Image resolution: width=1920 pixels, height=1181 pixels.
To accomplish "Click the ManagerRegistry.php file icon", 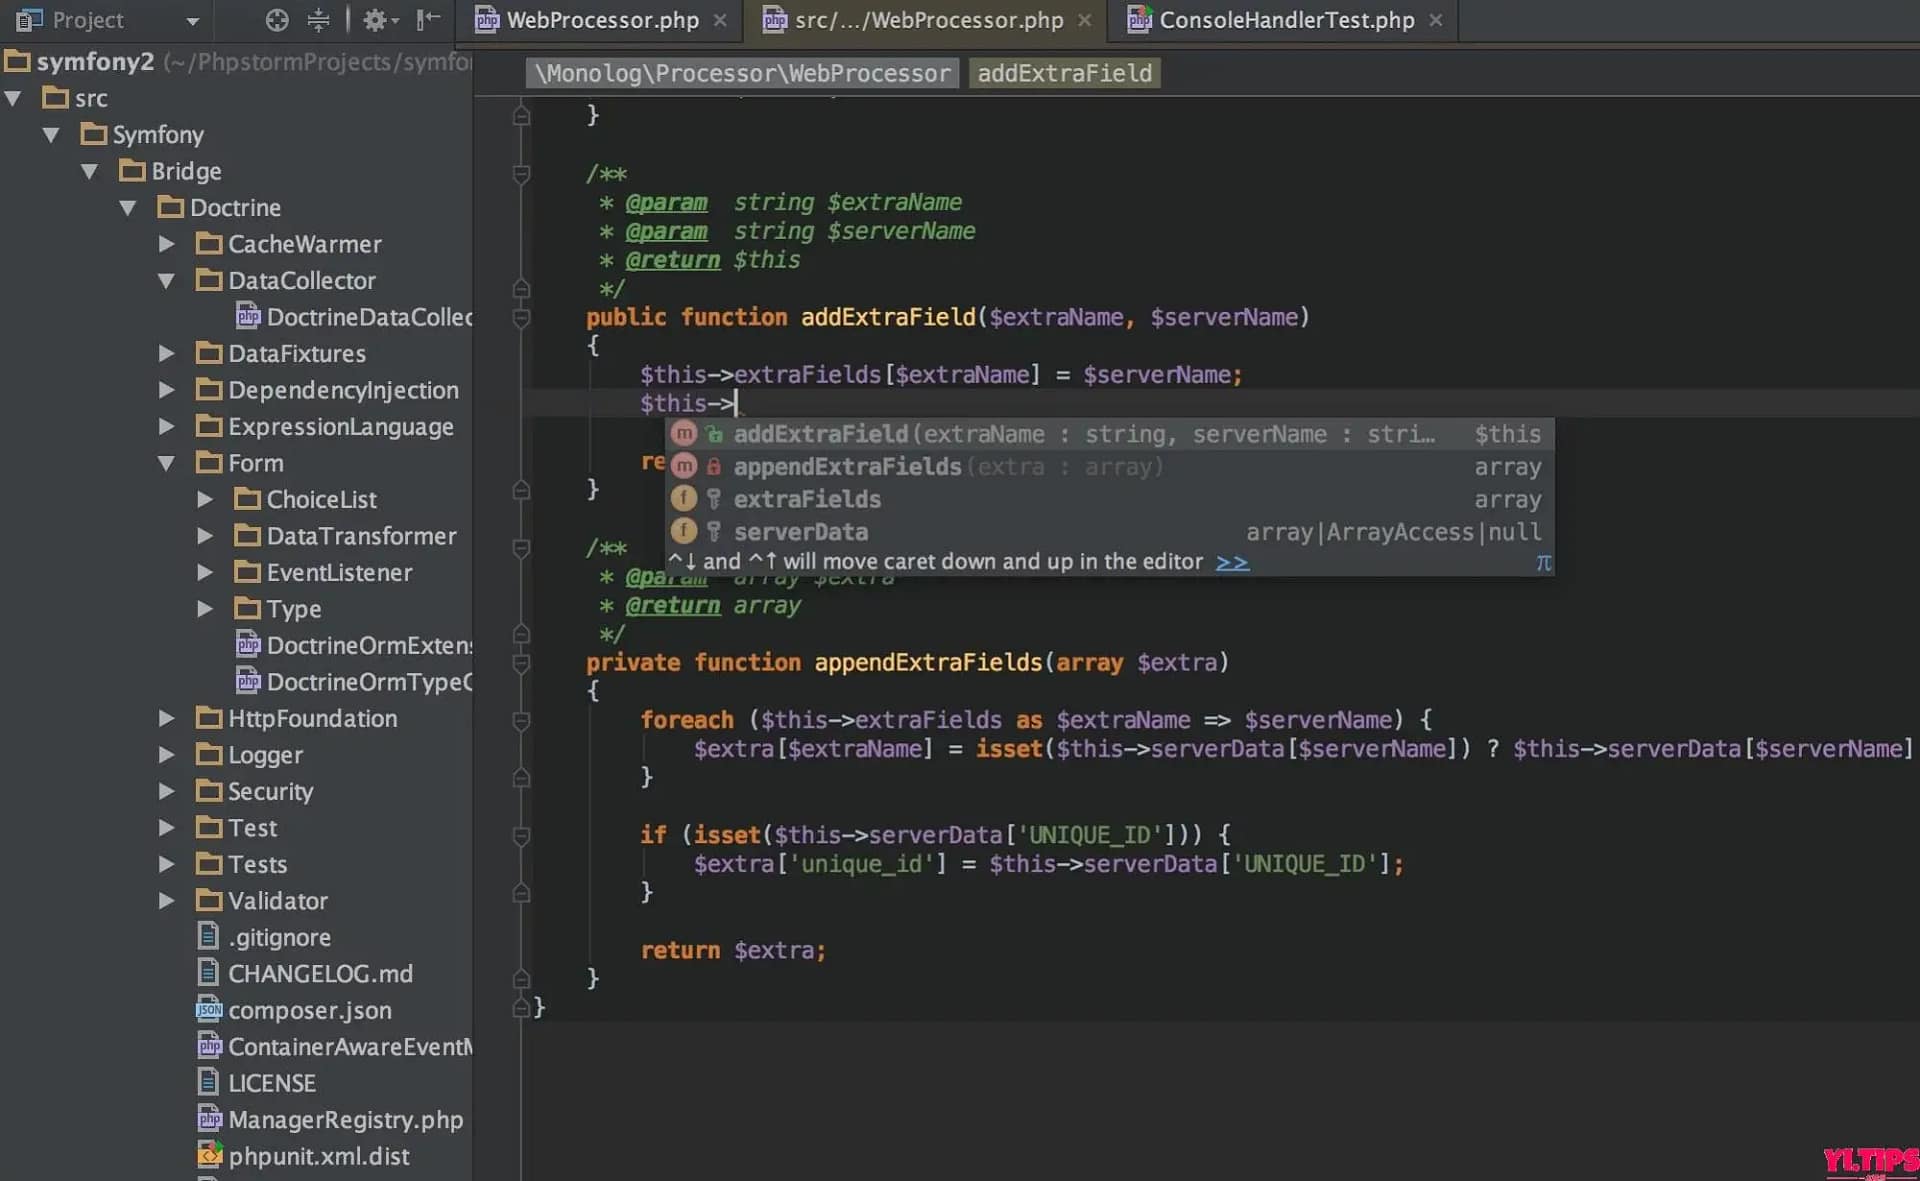I will (209, 1119).
